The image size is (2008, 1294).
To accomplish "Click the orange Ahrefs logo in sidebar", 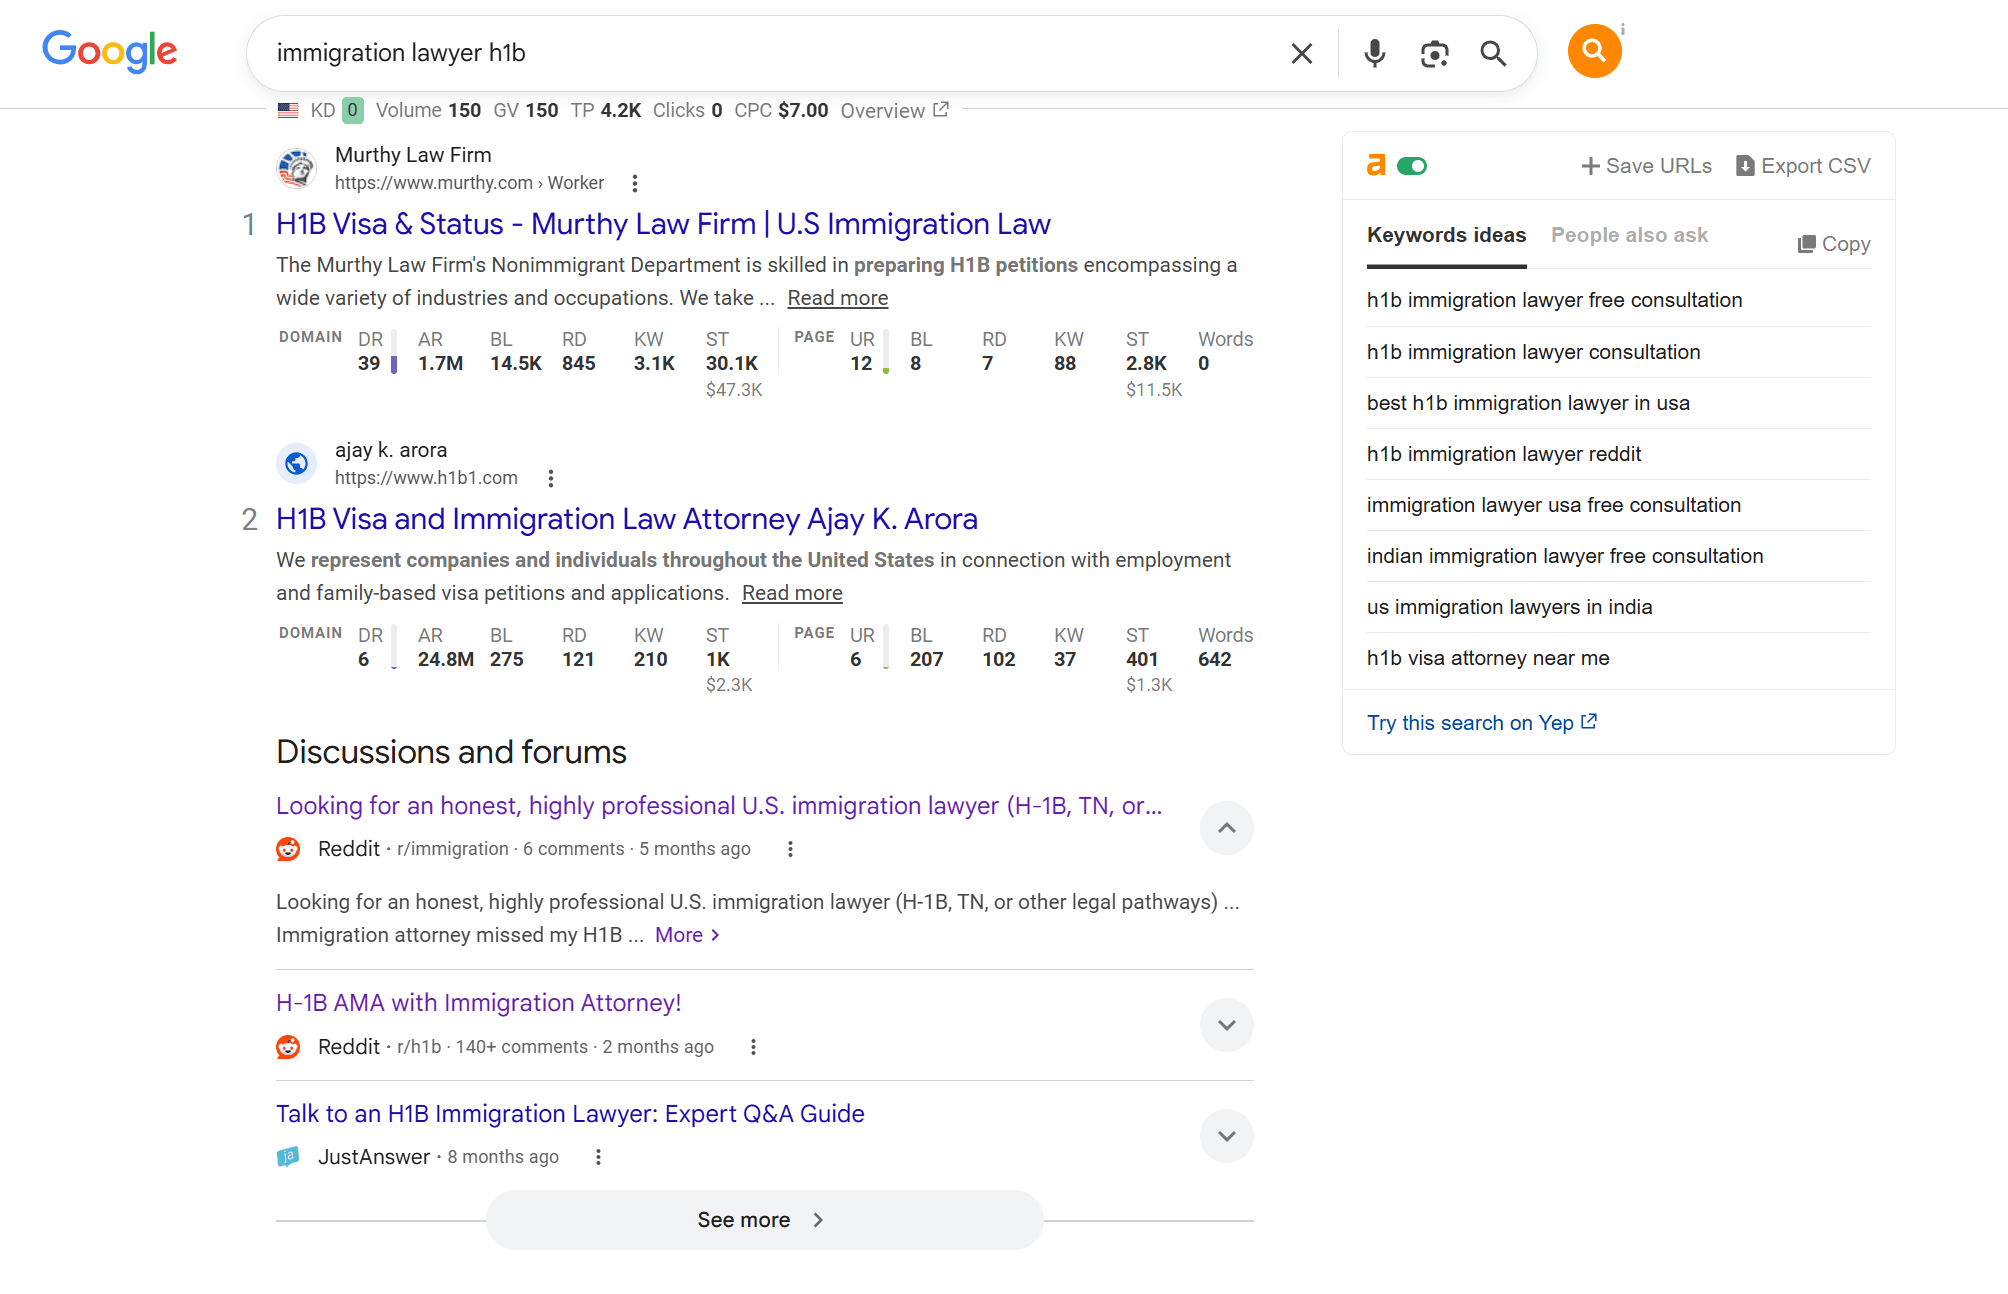I will (1377, 166).
